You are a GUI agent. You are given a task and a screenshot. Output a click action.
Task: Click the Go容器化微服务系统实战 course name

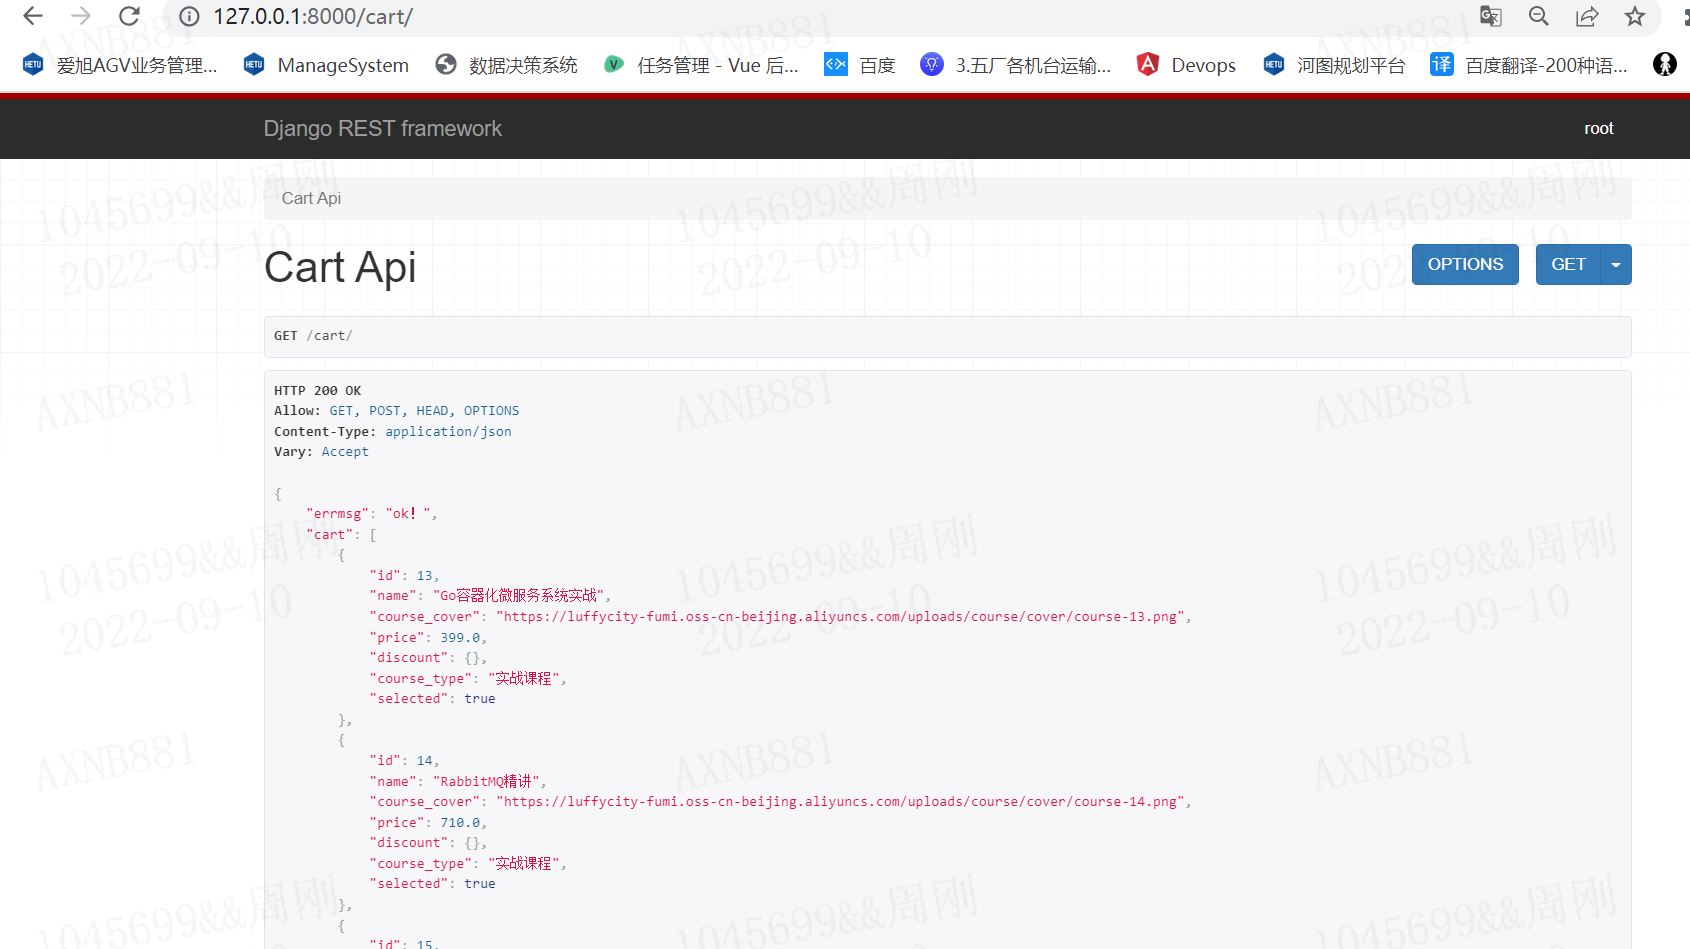[x=520, y=596]
